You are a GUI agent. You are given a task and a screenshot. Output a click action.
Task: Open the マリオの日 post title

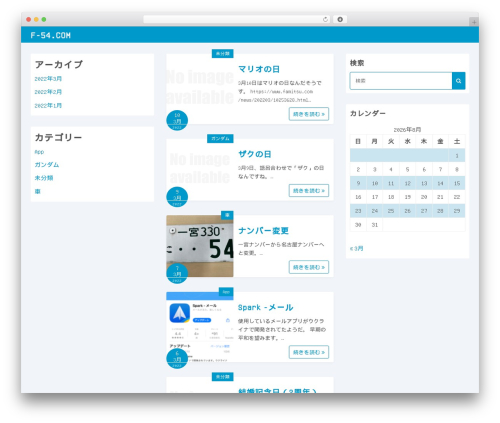pos(259,69)
